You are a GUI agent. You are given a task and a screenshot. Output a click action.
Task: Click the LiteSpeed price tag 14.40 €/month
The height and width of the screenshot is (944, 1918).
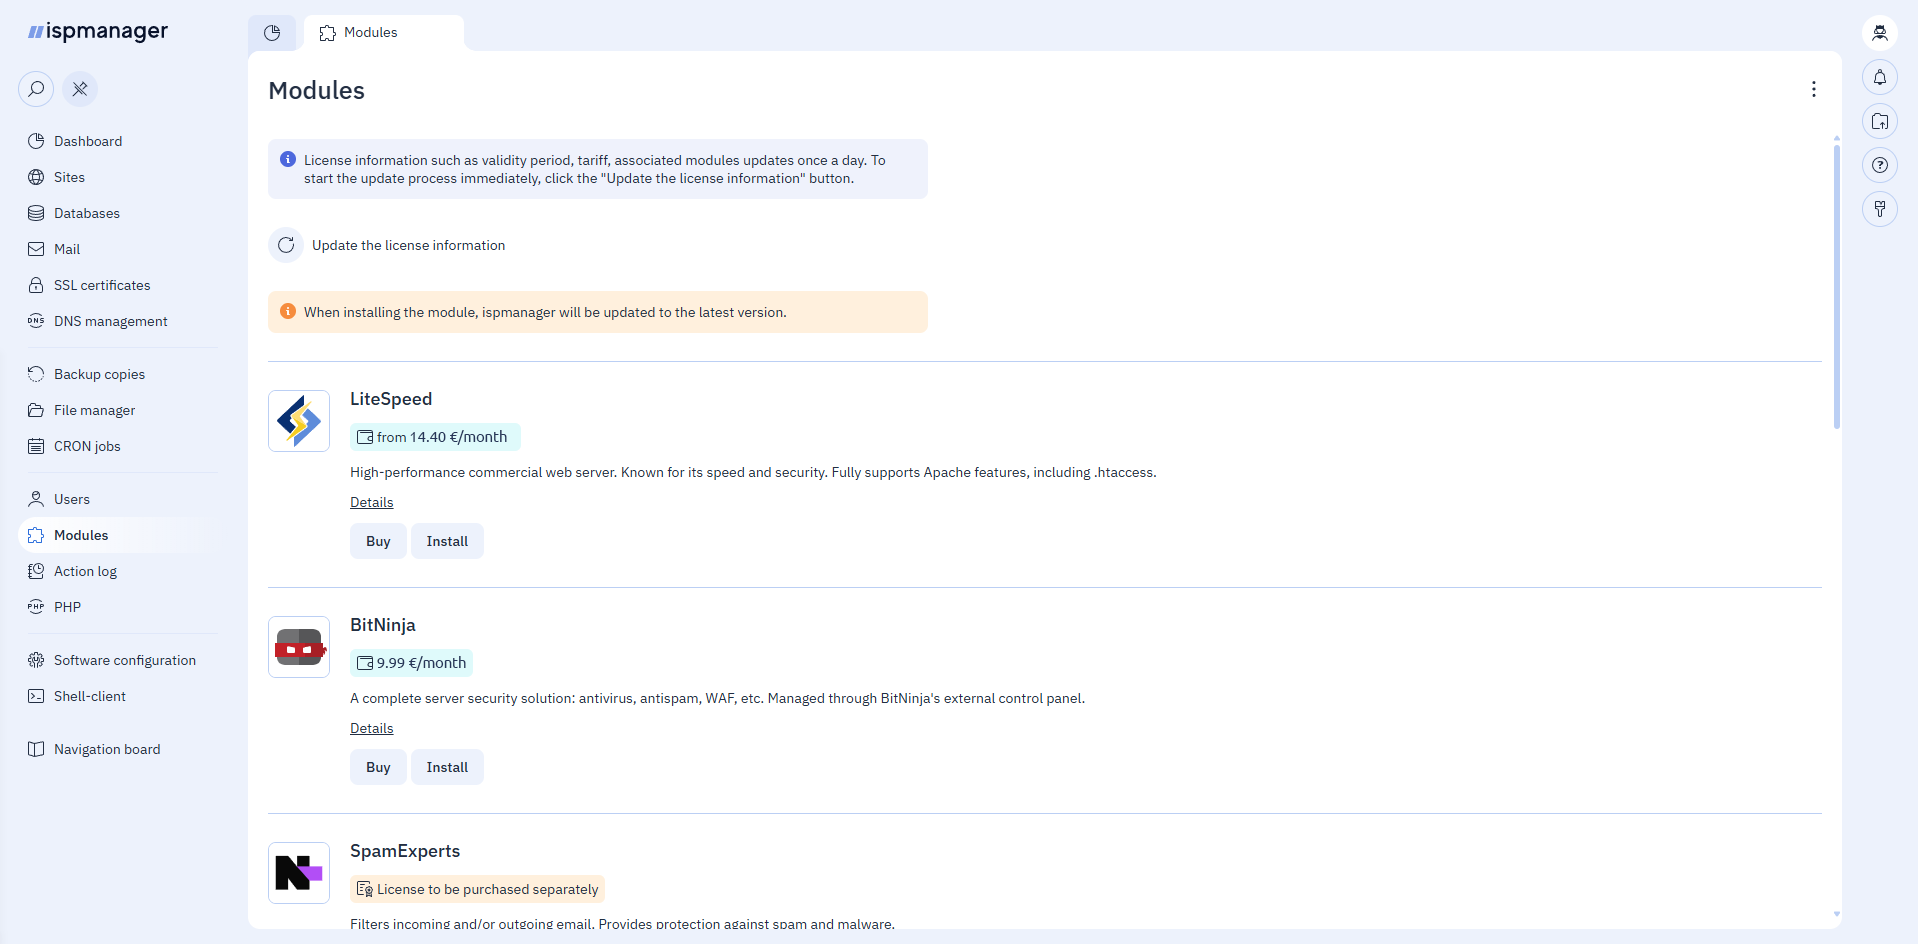pyautogui.click(x=435, y=437)
